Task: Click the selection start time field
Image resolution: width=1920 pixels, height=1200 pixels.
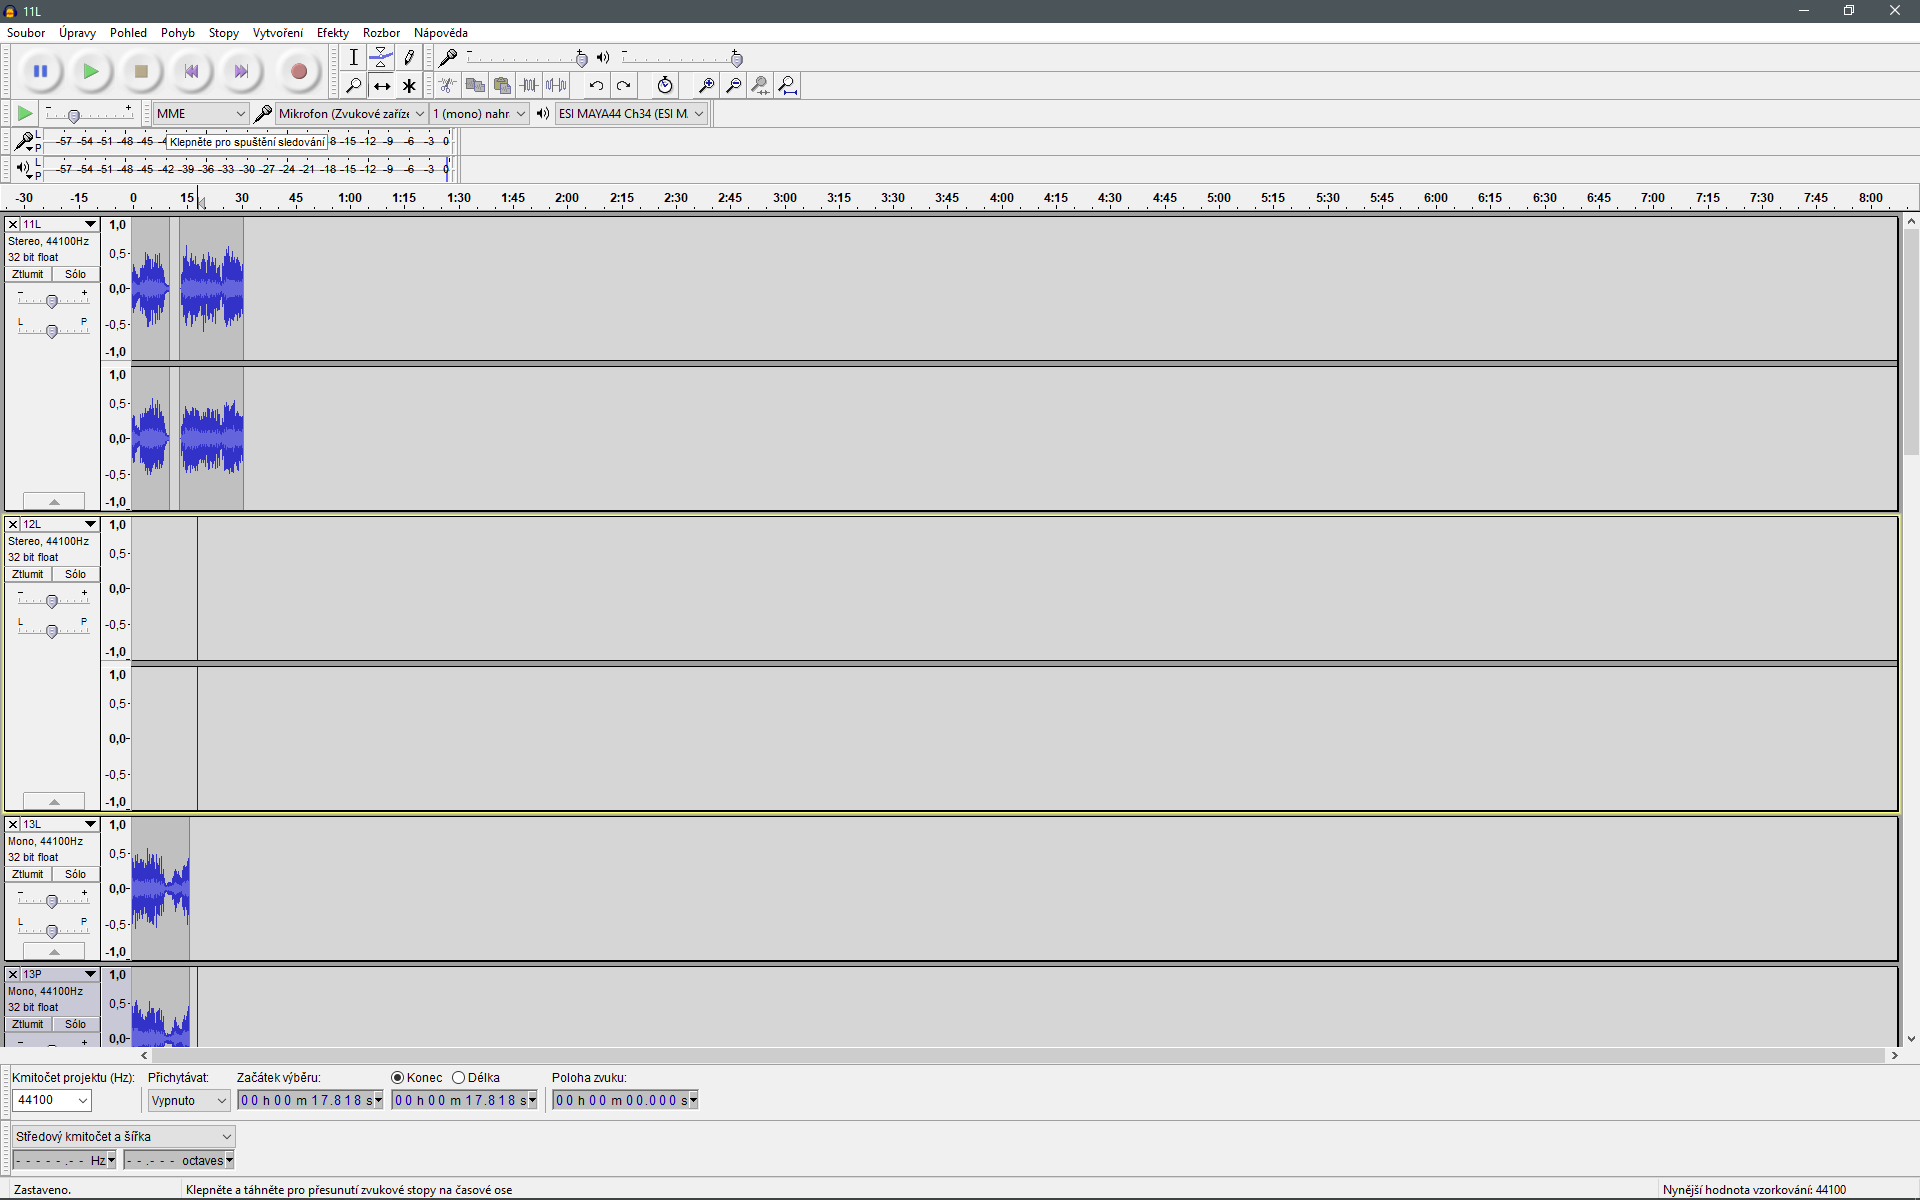Action: (310, 1100)
